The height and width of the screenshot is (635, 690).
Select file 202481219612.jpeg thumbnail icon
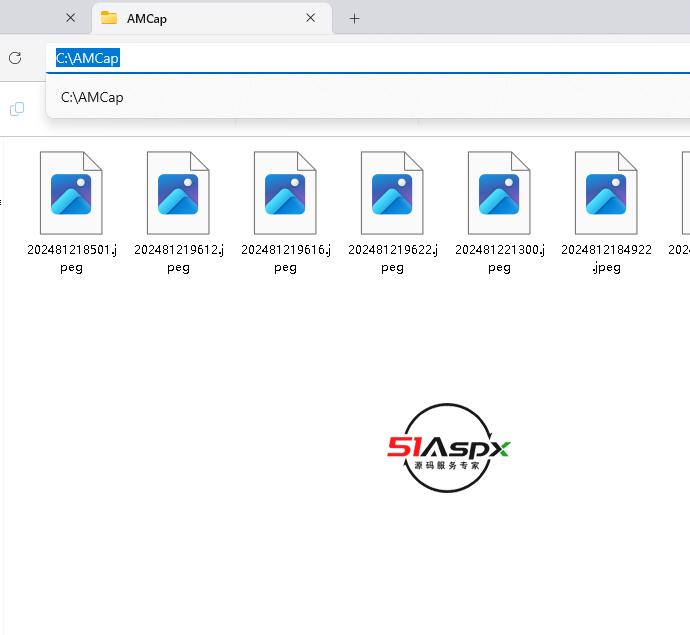tap(178, 193)
